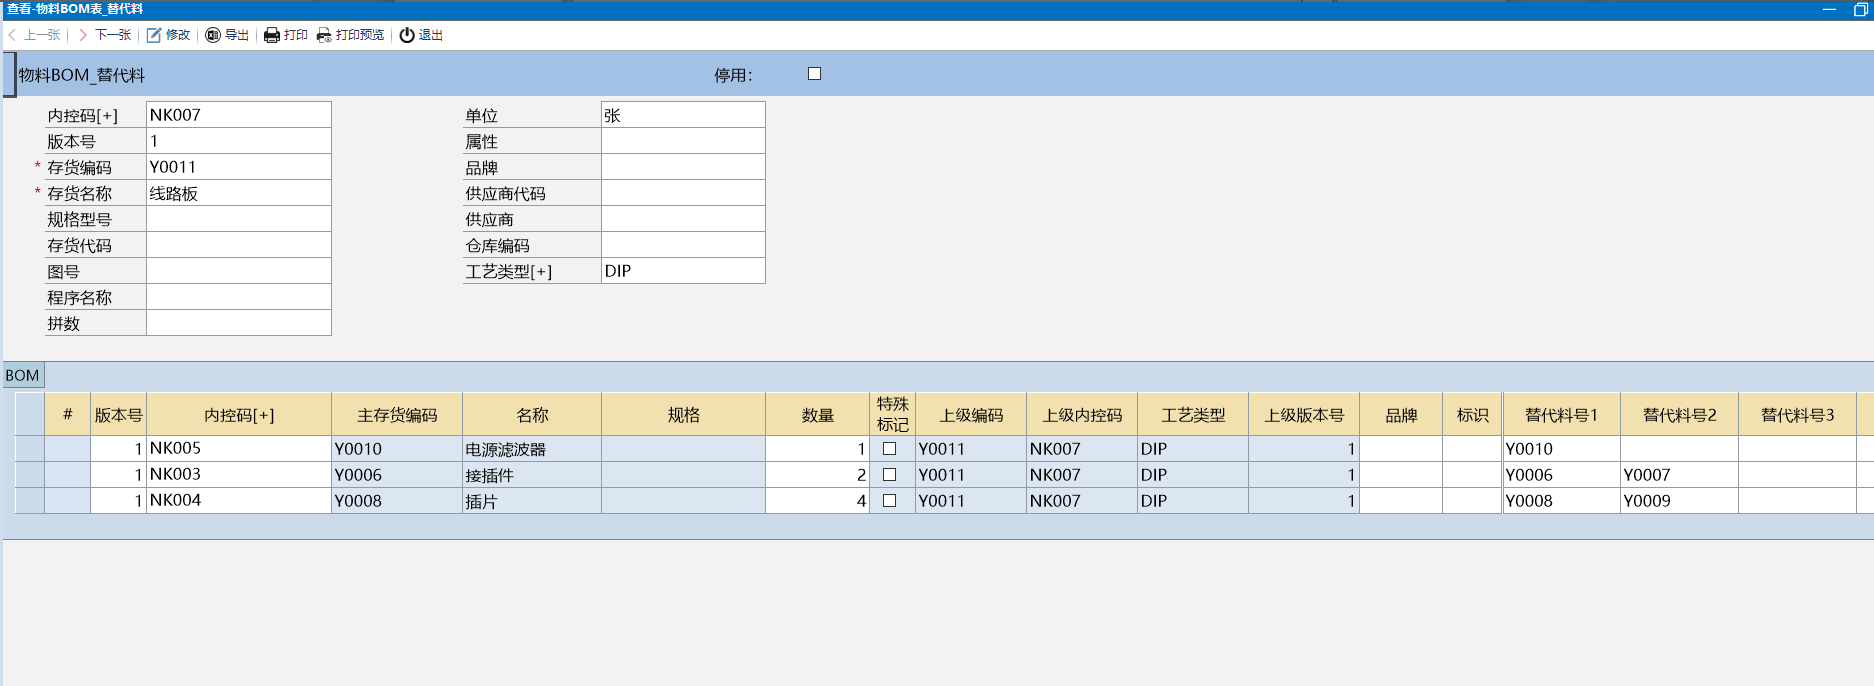Open the 内控码[+] lookup field with NK007
The image size is (1874, 686).
238,115
